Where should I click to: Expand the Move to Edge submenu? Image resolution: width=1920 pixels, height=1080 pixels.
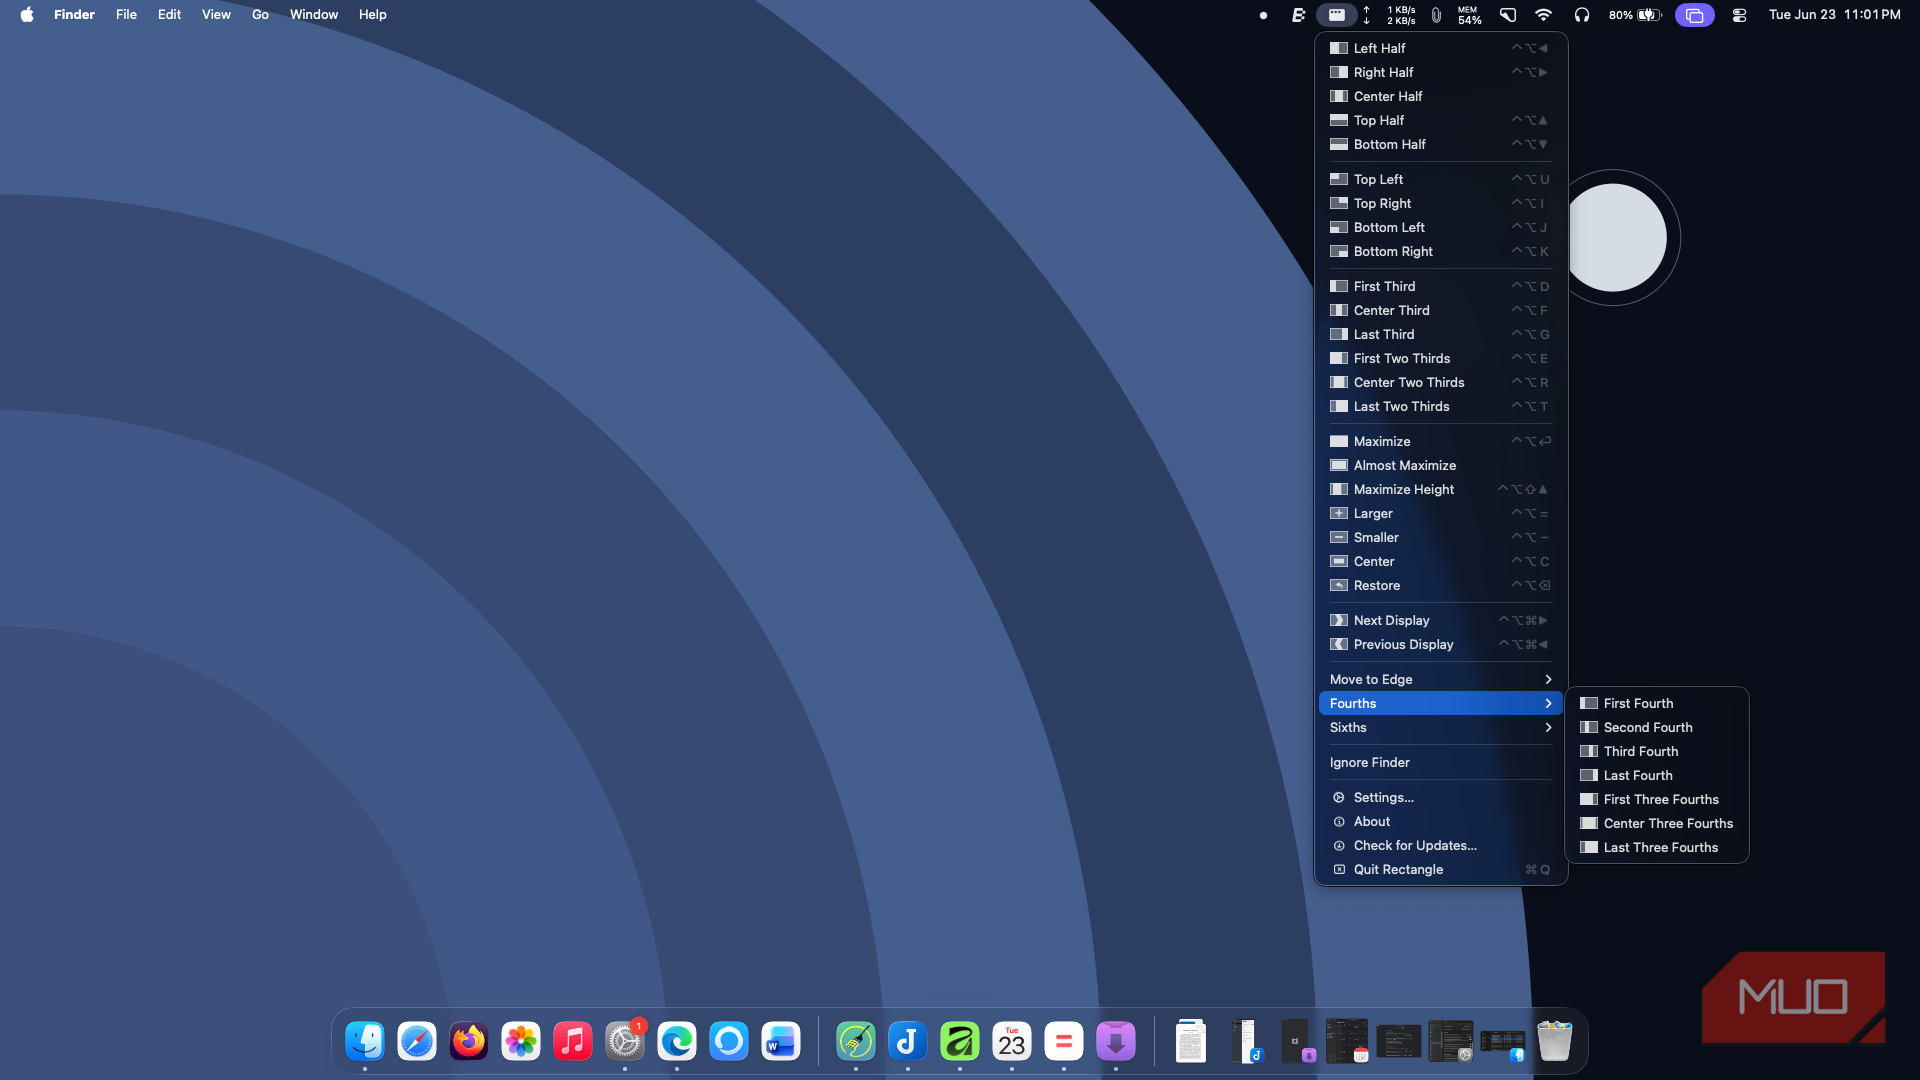(x=1441, y=679)
